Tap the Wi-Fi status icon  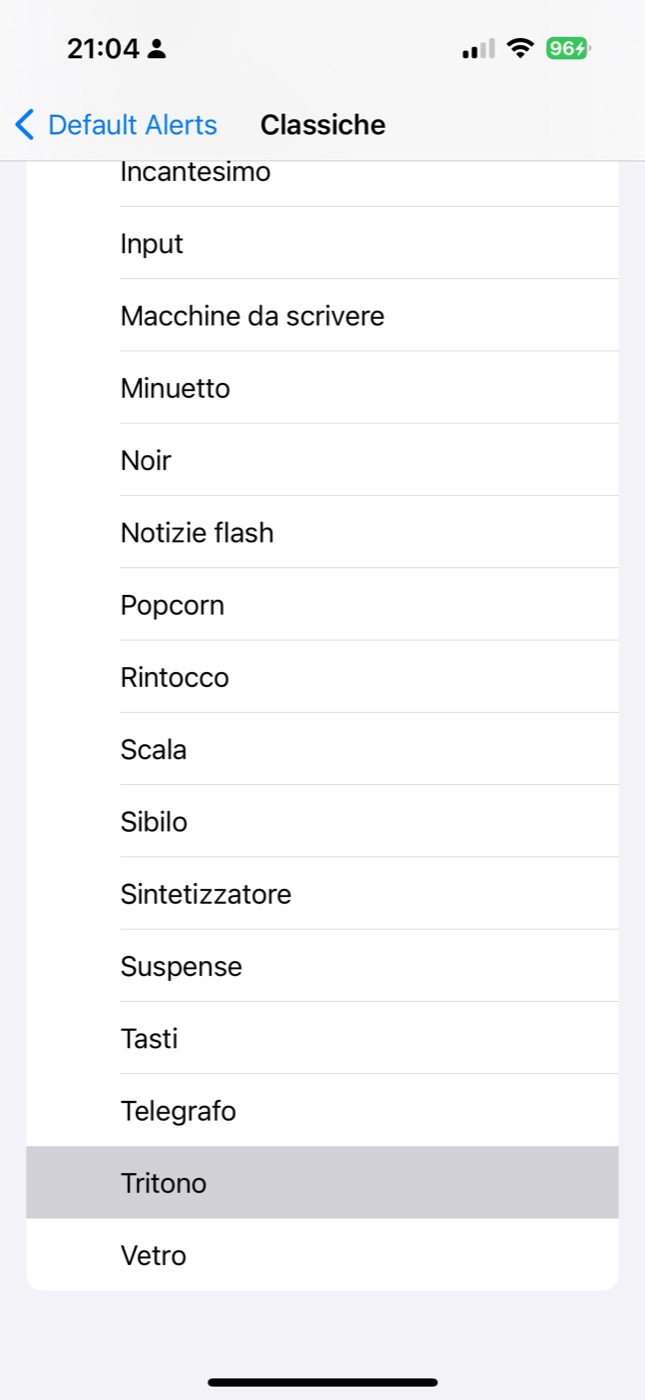coord(520,48)
